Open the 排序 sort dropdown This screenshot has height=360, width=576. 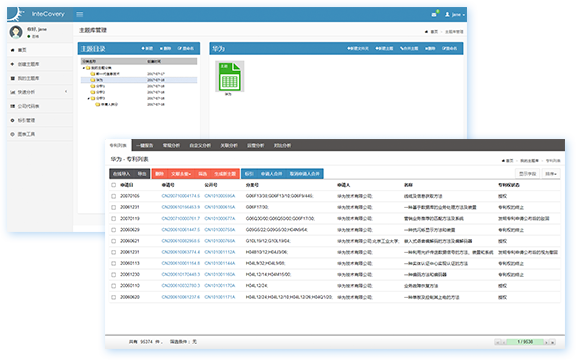551,174
